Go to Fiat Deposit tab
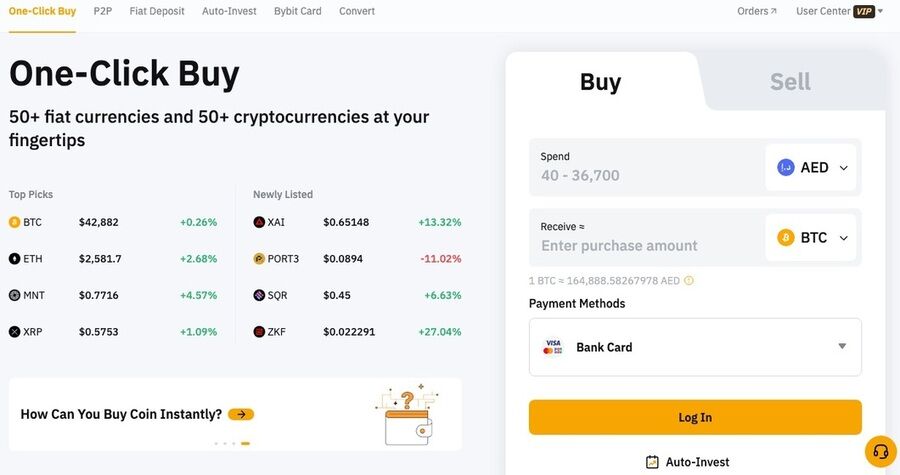This screenshot has height=475, width=900. click(157, 11)
